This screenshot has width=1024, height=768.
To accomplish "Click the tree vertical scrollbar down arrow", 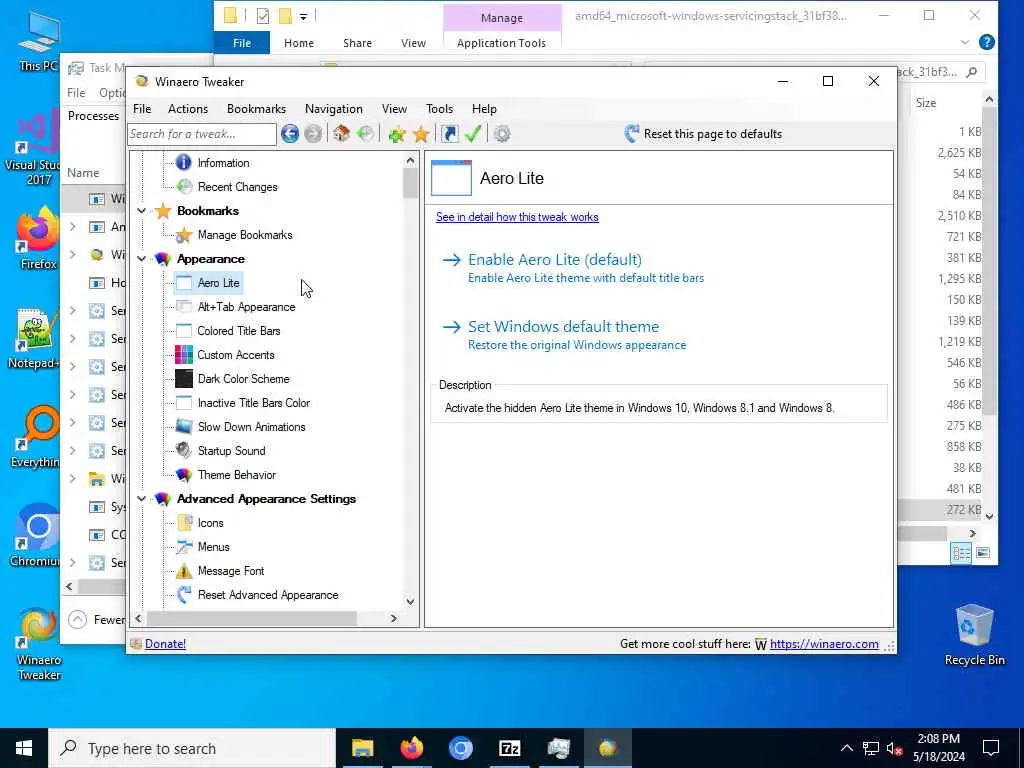I will click(410, 601).
